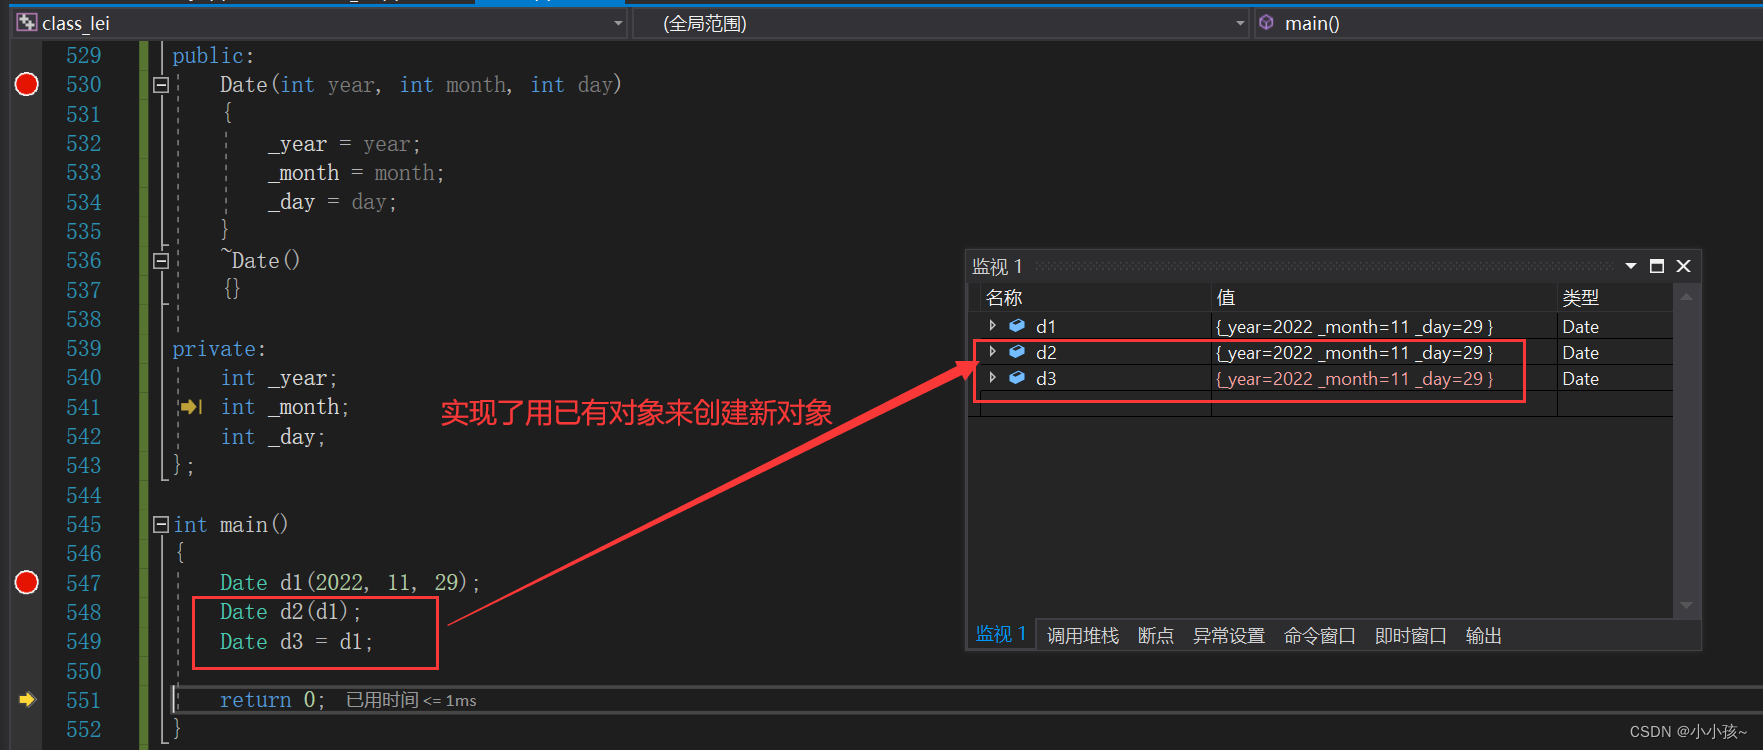This screenshot has width=1763, height=750.
Task: Click the d2 variable object icon
Action: [1017, 352]
